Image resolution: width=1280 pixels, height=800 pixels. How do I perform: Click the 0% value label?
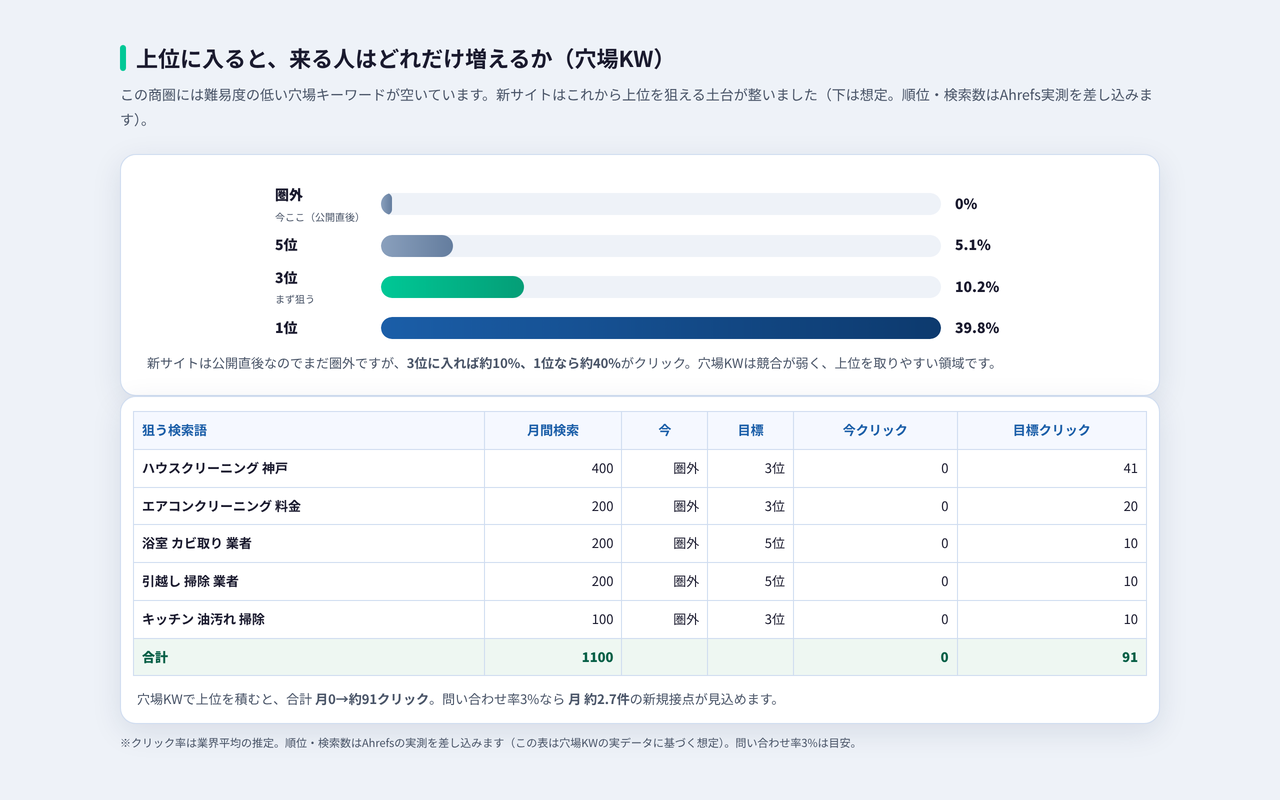966,204
